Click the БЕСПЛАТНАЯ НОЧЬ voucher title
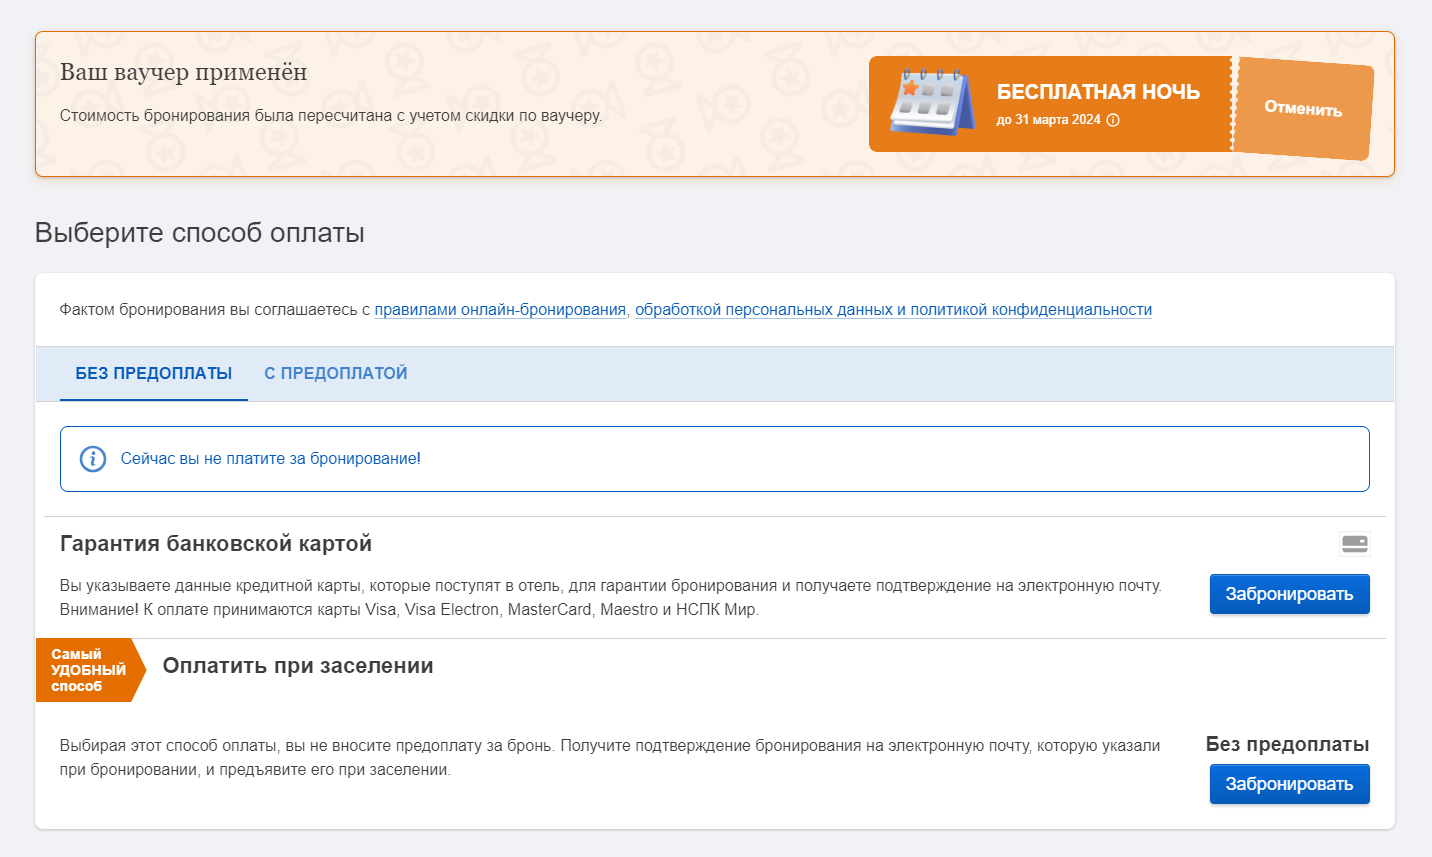The width and height of the screenshot is (1432, 857). tap(1098, 92)
